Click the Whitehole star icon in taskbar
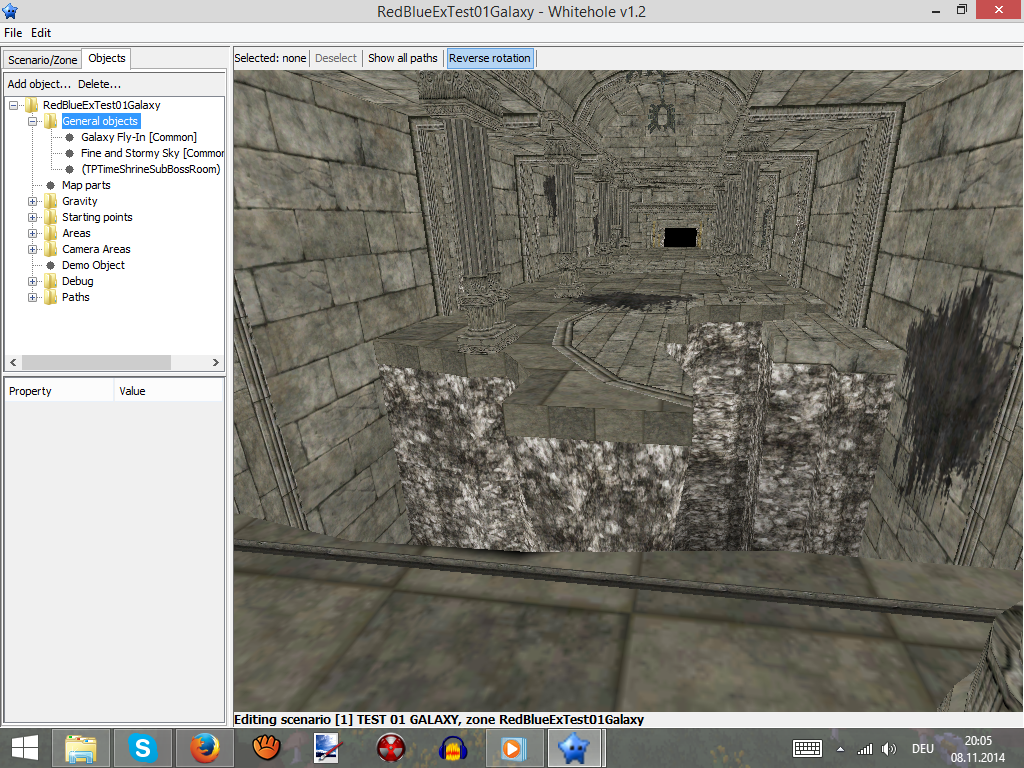 tap(573, 747)
